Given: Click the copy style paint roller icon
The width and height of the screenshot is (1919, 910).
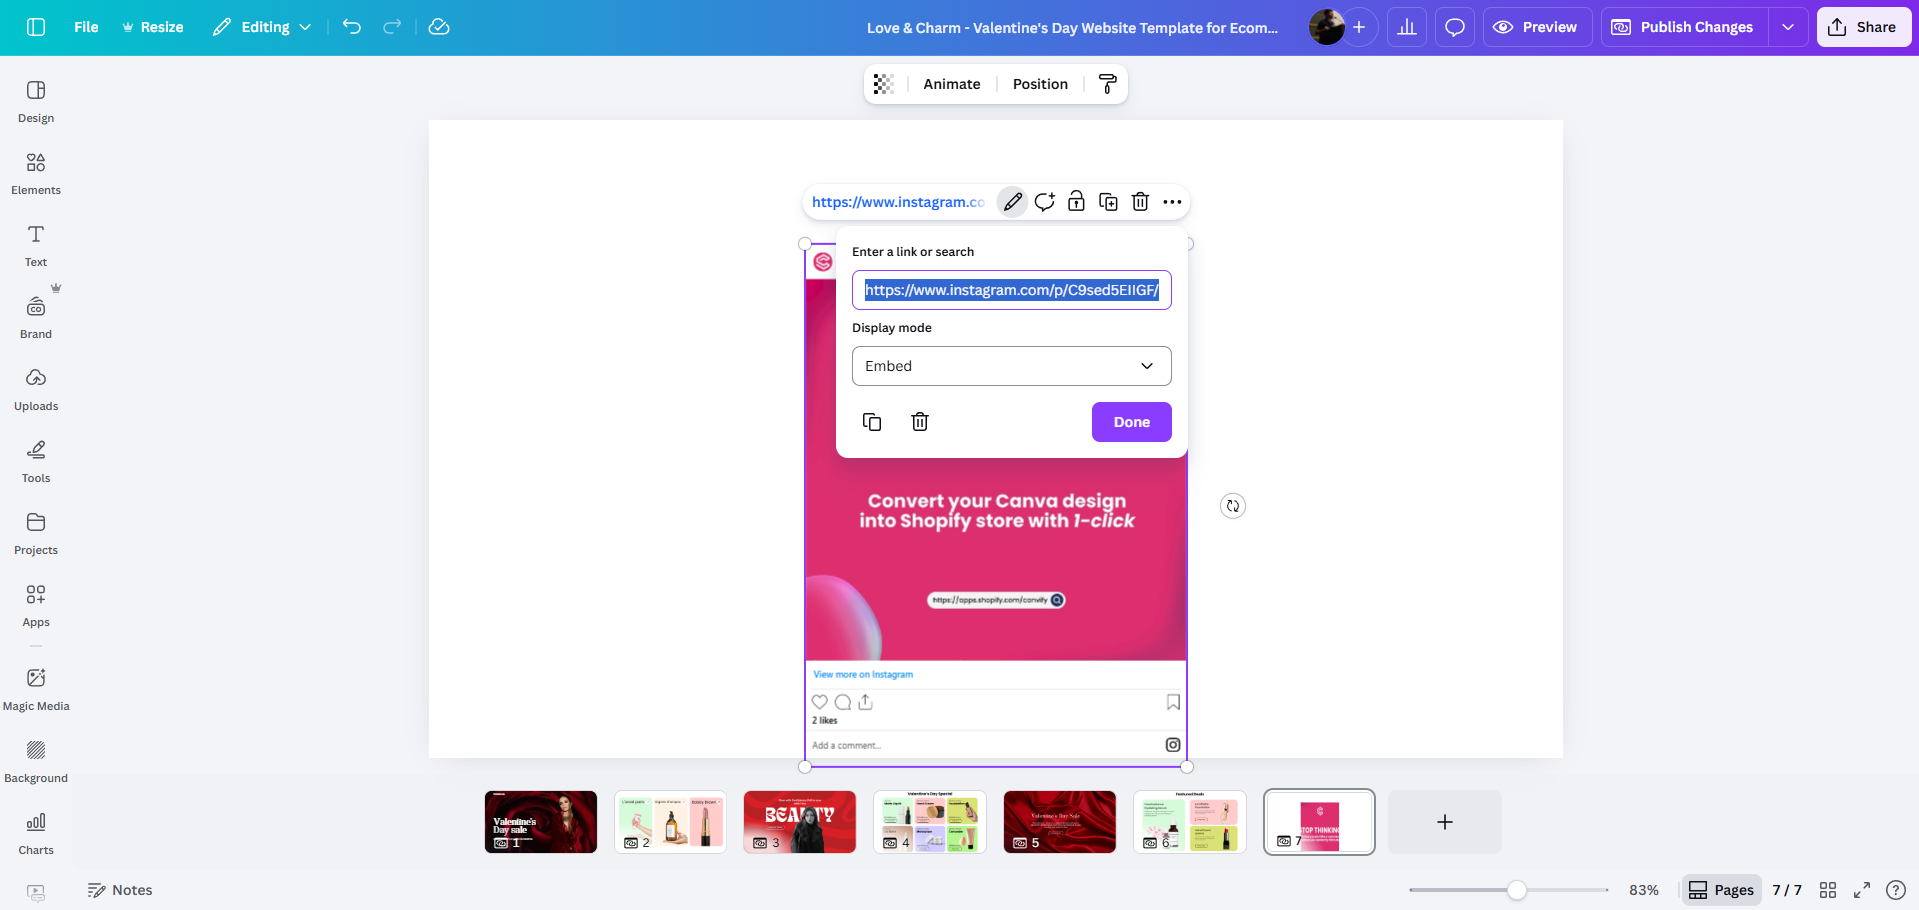Looking at the screenshot, I should (1107, 84).
